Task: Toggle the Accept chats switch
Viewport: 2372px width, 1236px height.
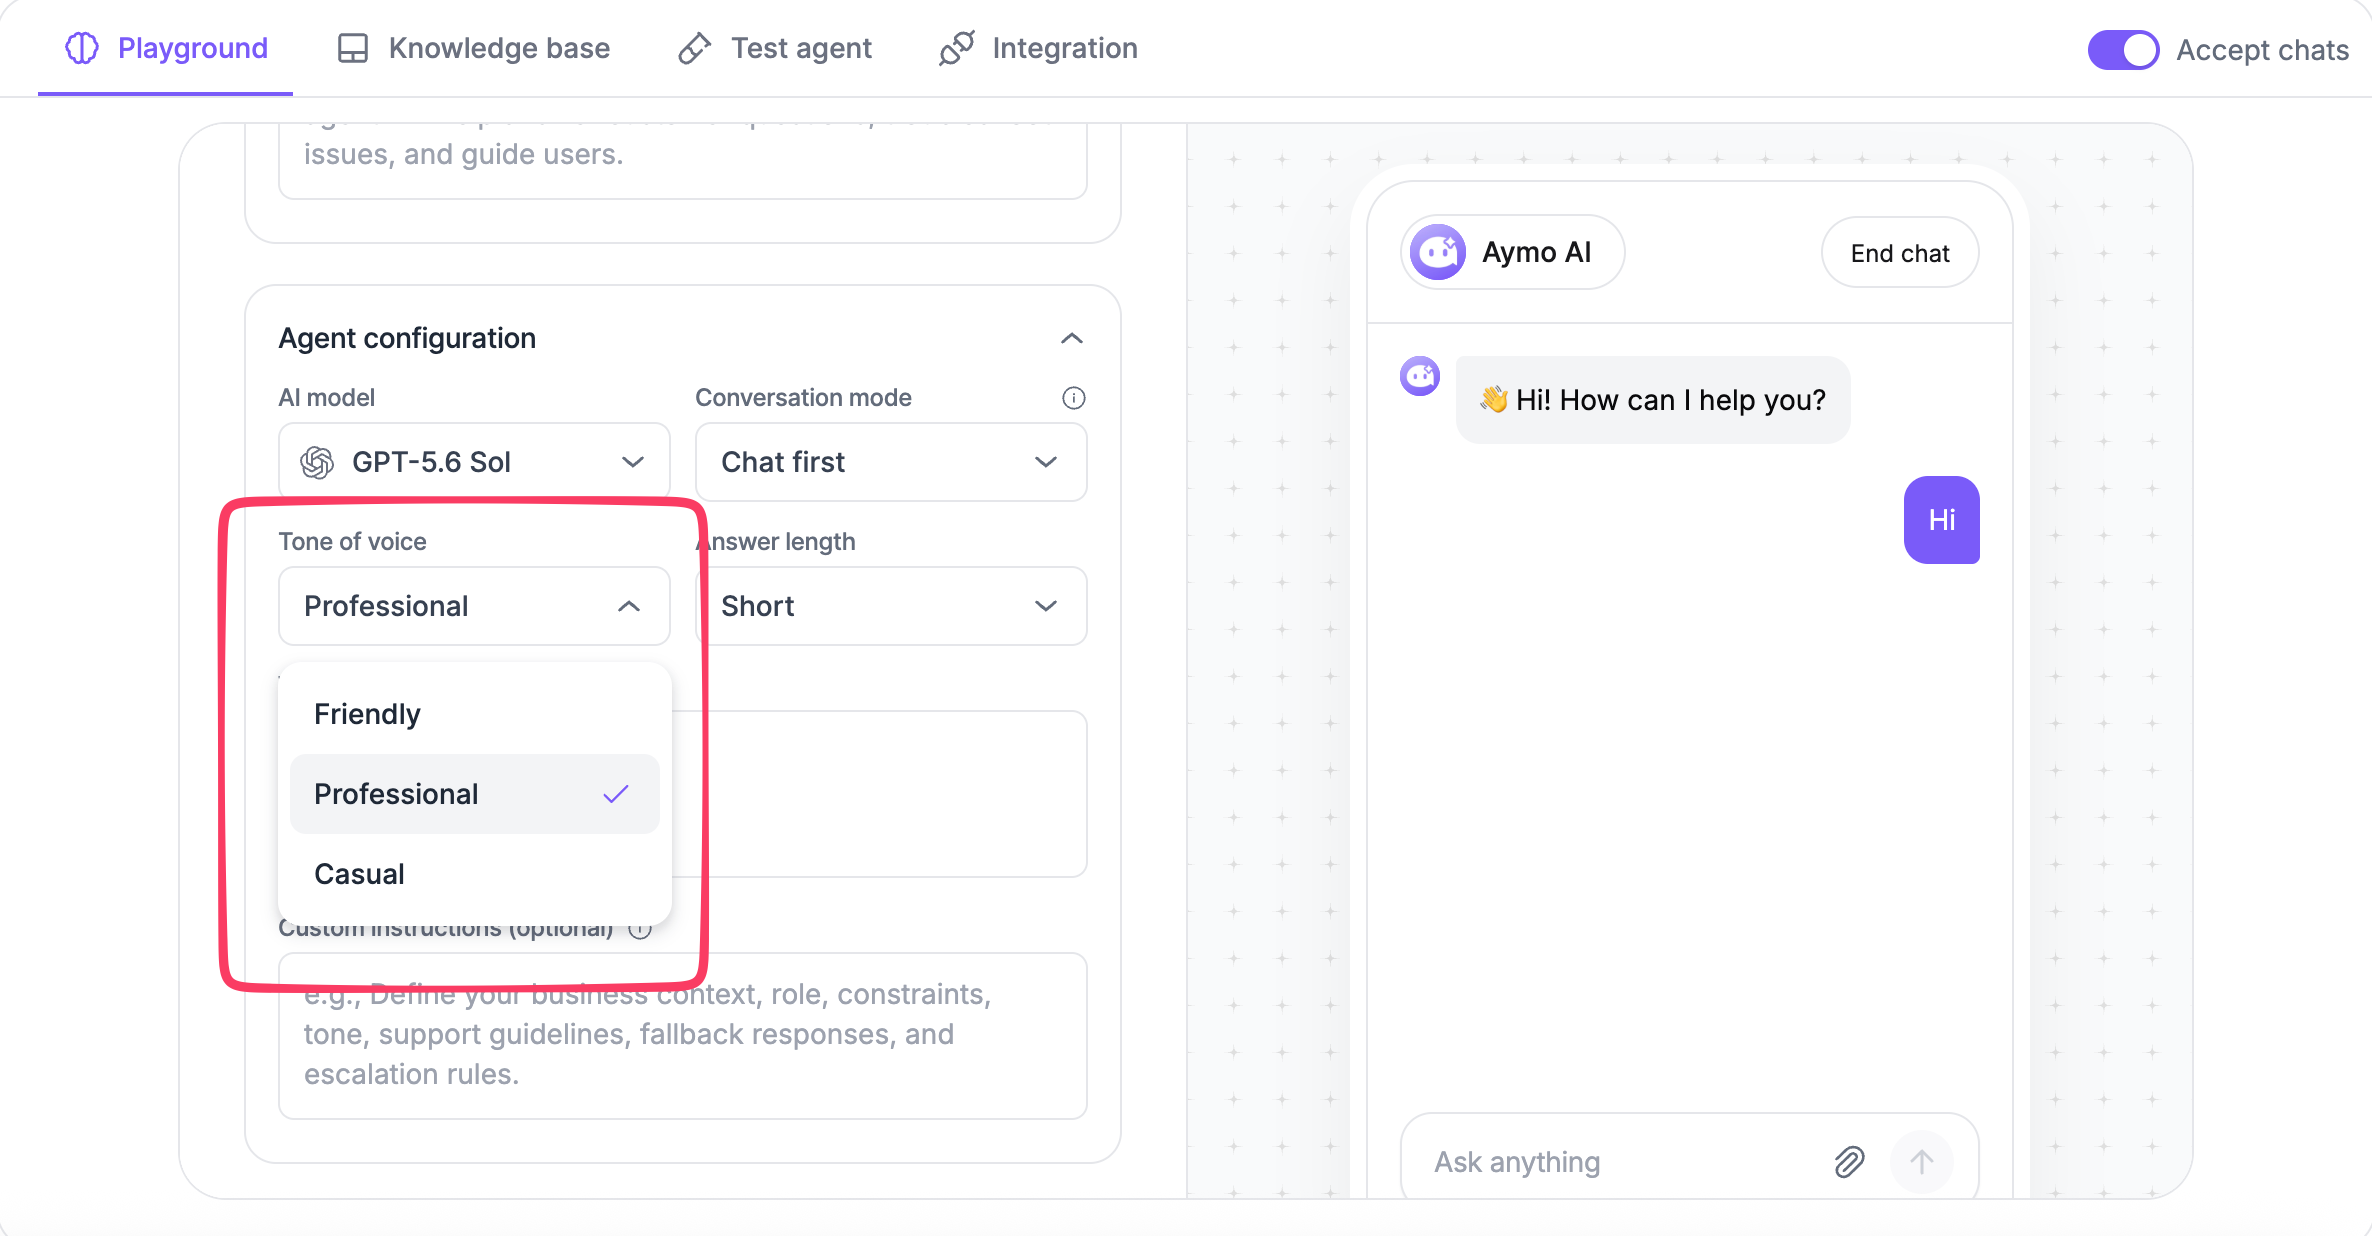Action: (x=2123, y=49)
